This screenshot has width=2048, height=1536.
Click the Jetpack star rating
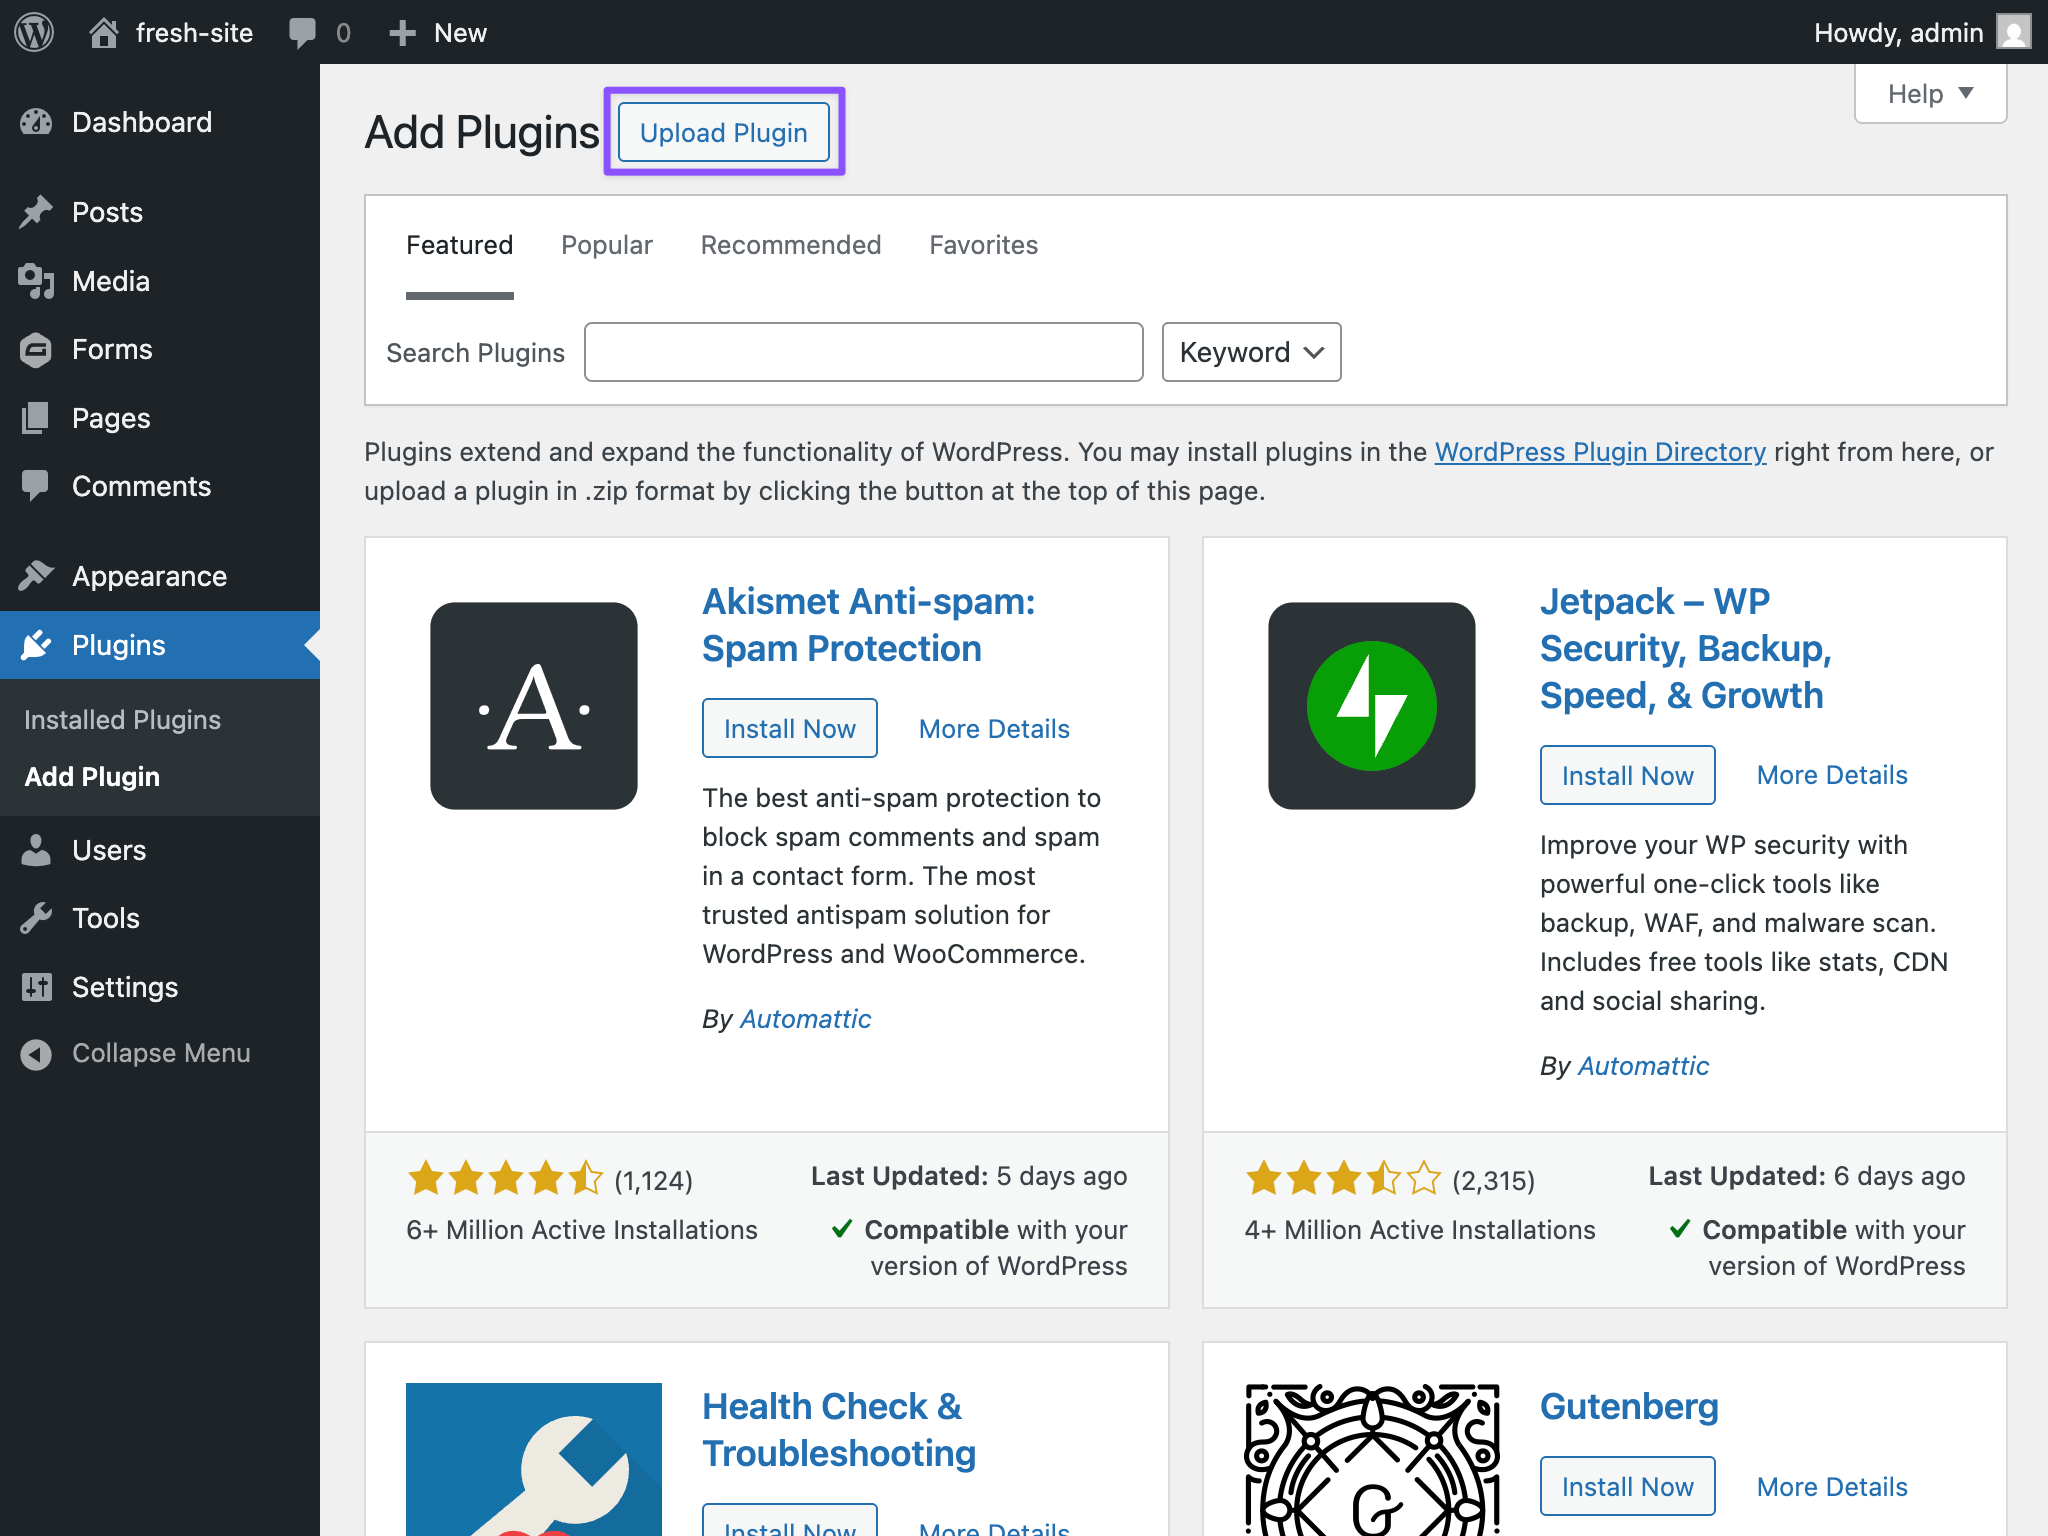tap(1343, 1179)
